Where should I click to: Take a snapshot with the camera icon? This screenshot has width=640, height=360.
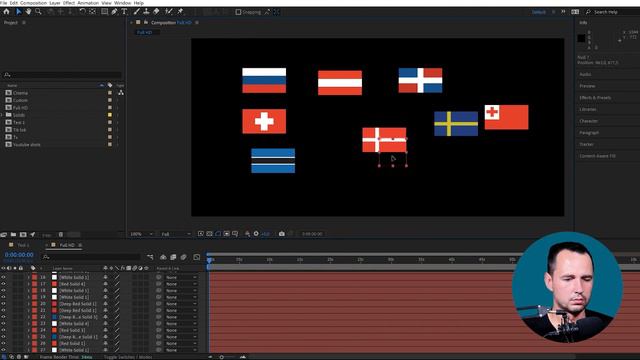click(x=282, y=234)
